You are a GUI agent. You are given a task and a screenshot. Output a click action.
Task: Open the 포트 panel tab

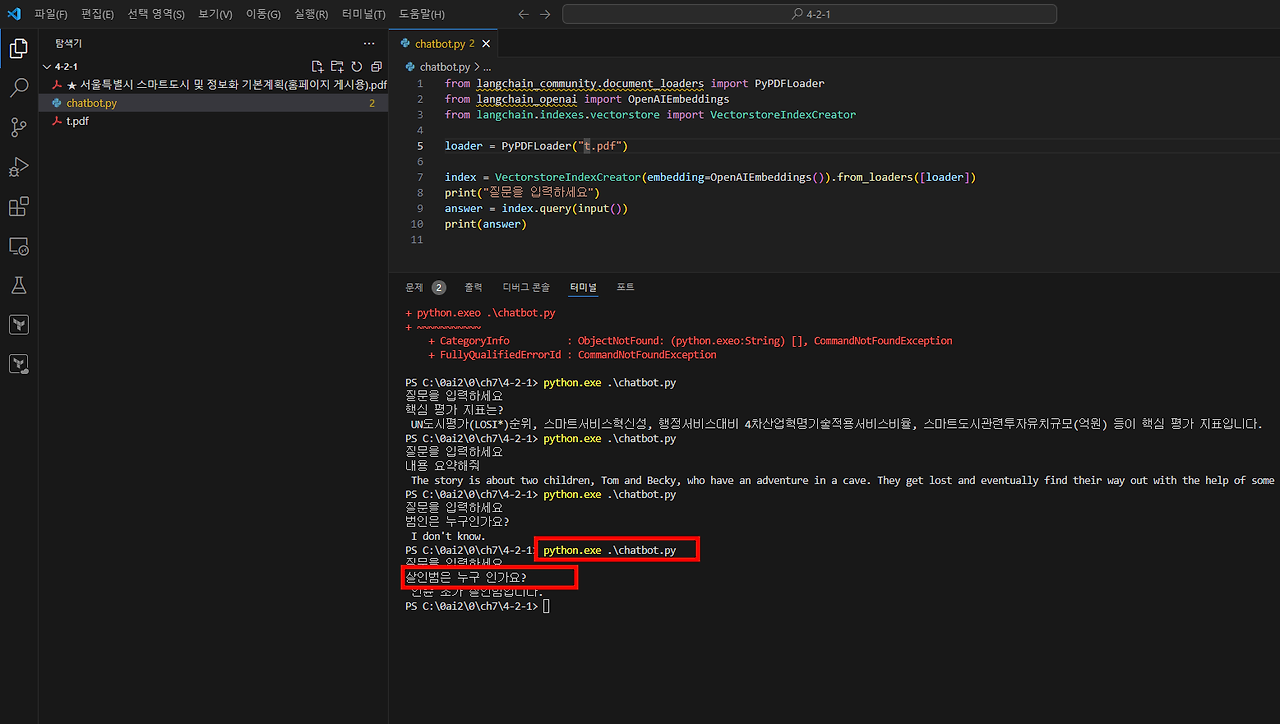click(x=625, y=287)
